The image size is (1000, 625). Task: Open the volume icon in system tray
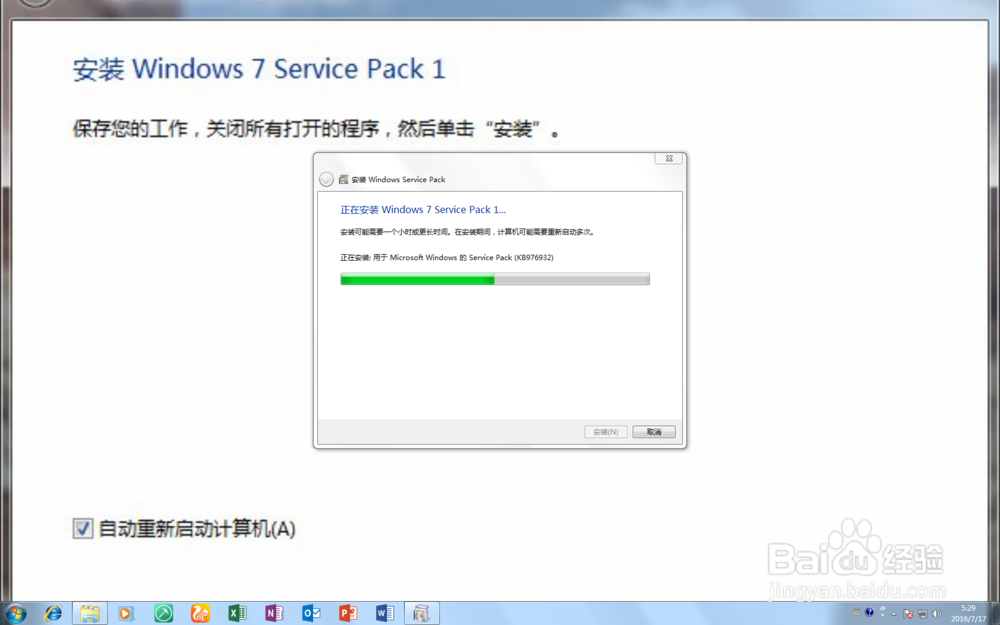(x=936, y=614)
